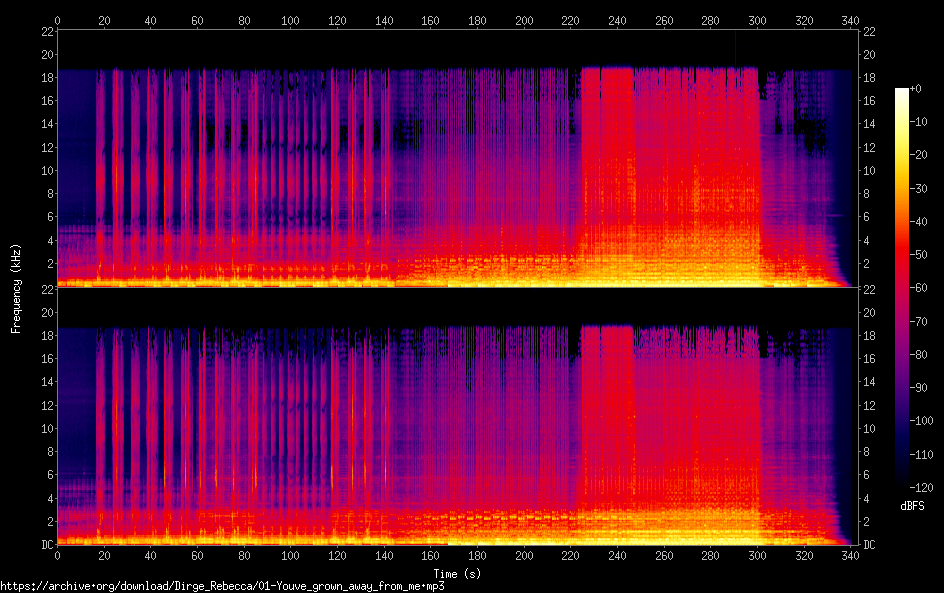The image size is (944, 593).
Task: Click the 300 tick on the bottom time axis
Action: (757, 555)
